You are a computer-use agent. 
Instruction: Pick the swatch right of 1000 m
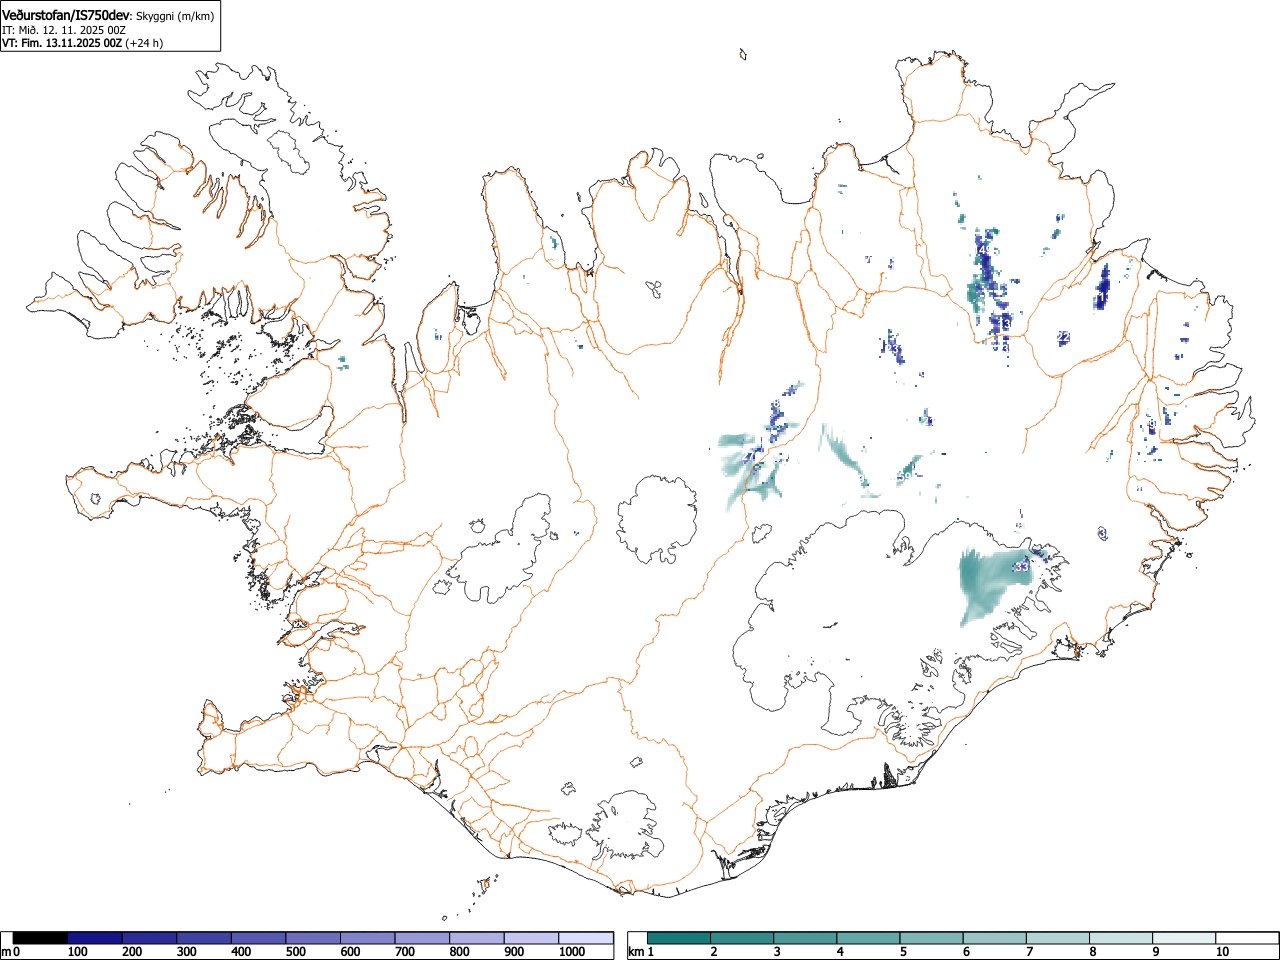pos(586,938)
